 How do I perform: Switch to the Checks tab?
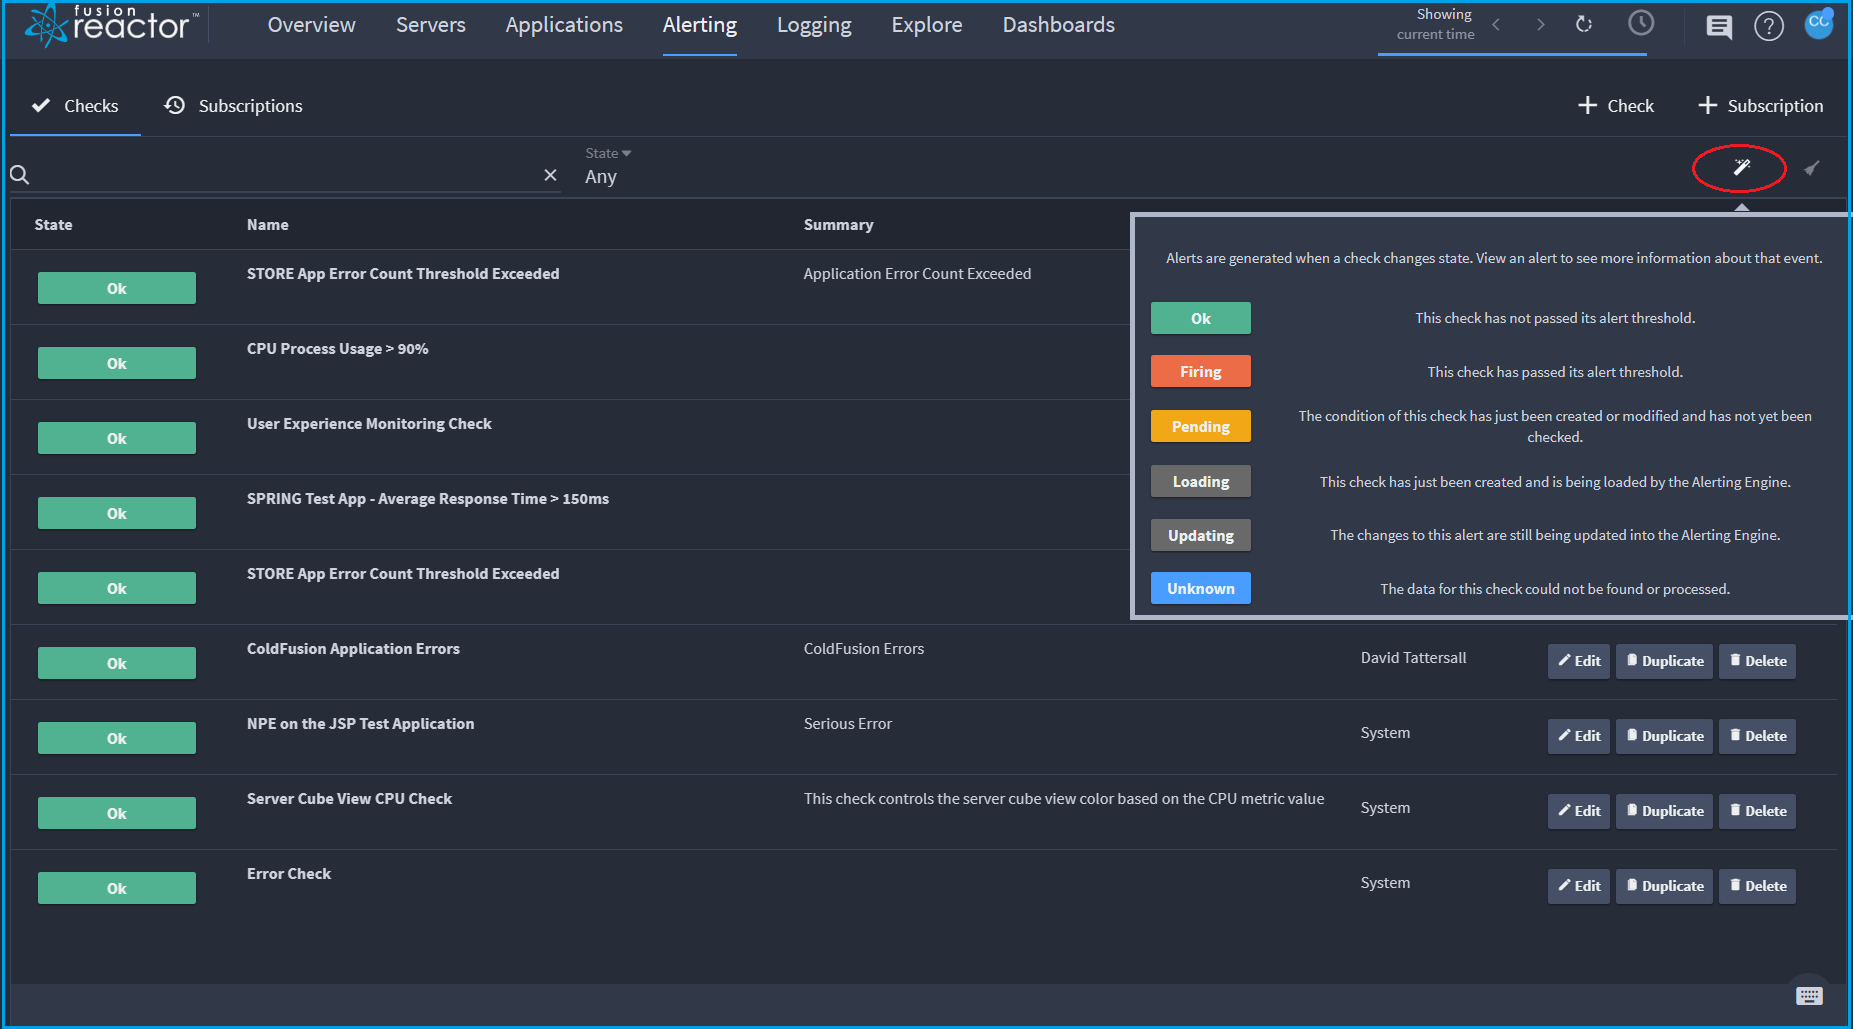(75, 106)
